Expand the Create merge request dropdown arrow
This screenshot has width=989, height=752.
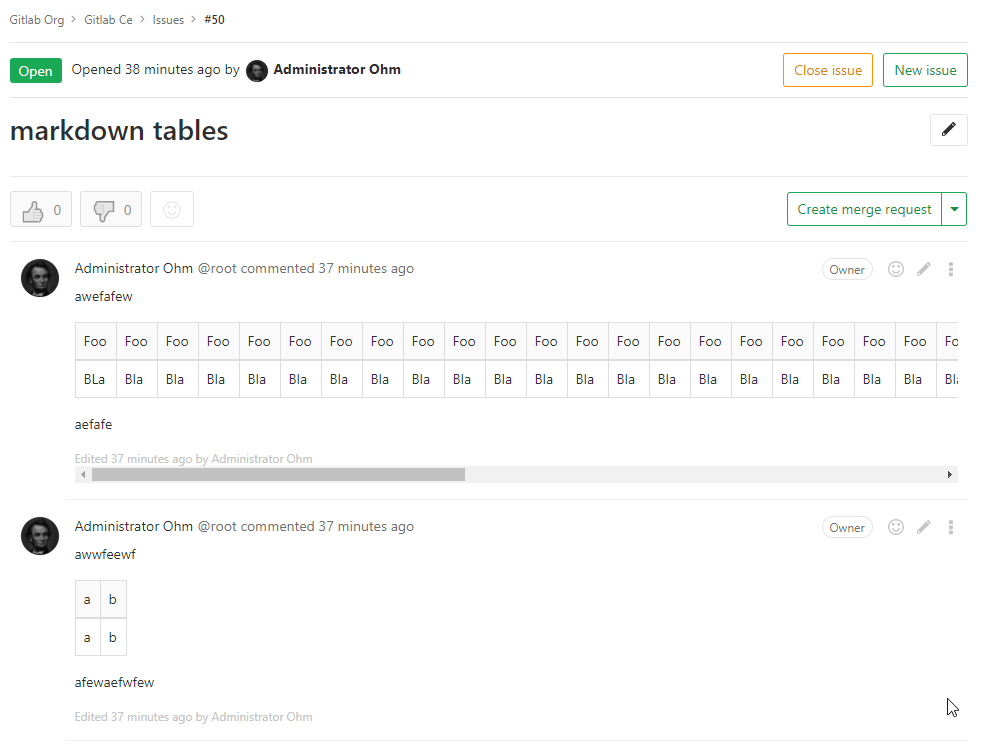[955, 209]
